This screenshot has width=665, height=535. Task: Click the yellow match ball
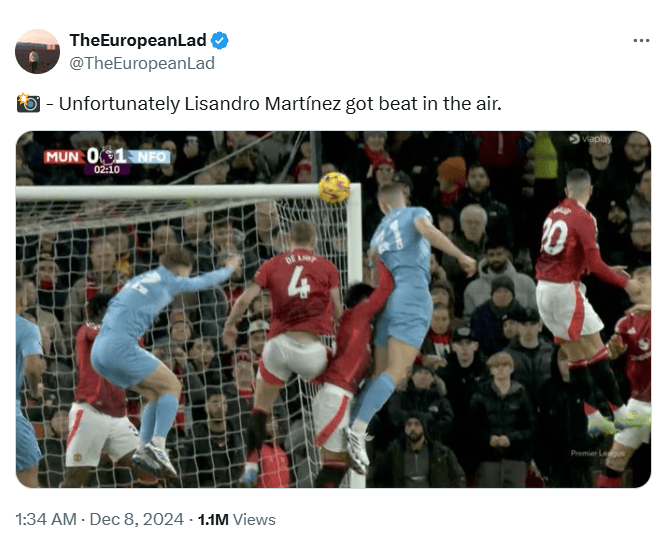[334, 188]
